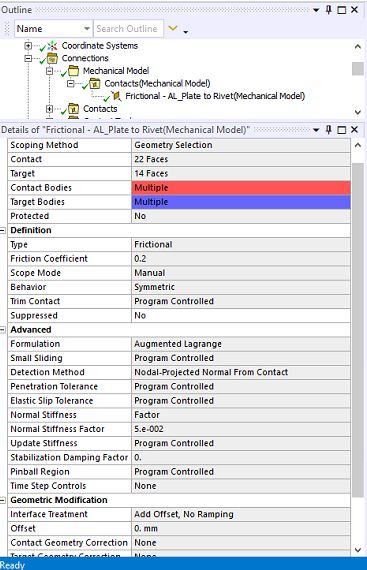Click the Scoping Method value Geometry Selection

click(x=241, y=145)
